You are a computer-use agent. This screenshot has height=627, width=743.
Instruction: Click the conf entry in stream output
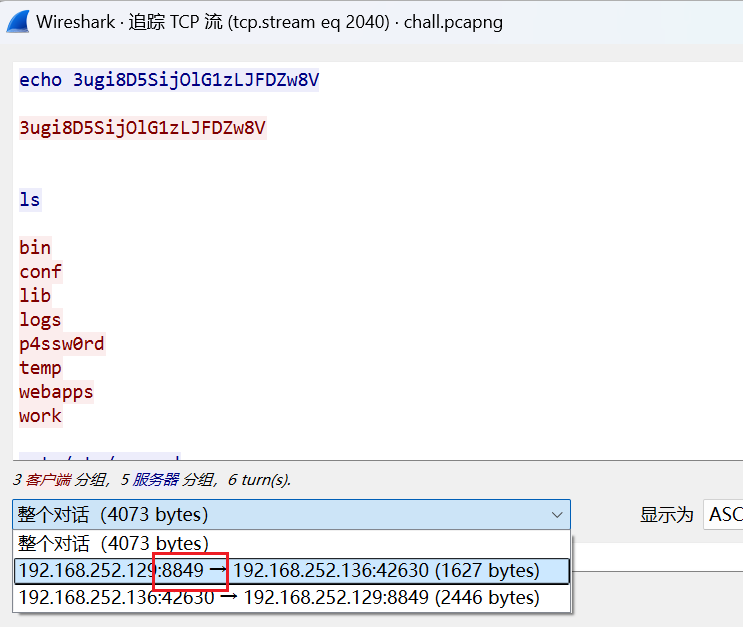point(40,272)
